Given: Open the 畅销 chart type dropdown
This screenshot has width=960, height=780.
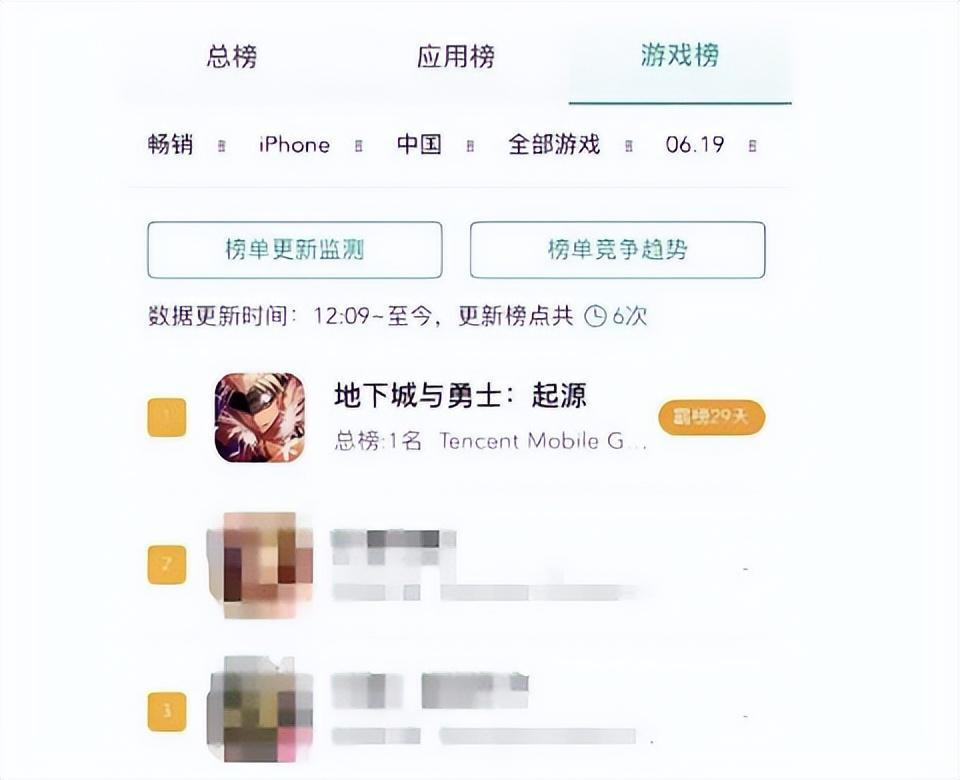Looking at the screenshot, I should (x=186, y=144).
